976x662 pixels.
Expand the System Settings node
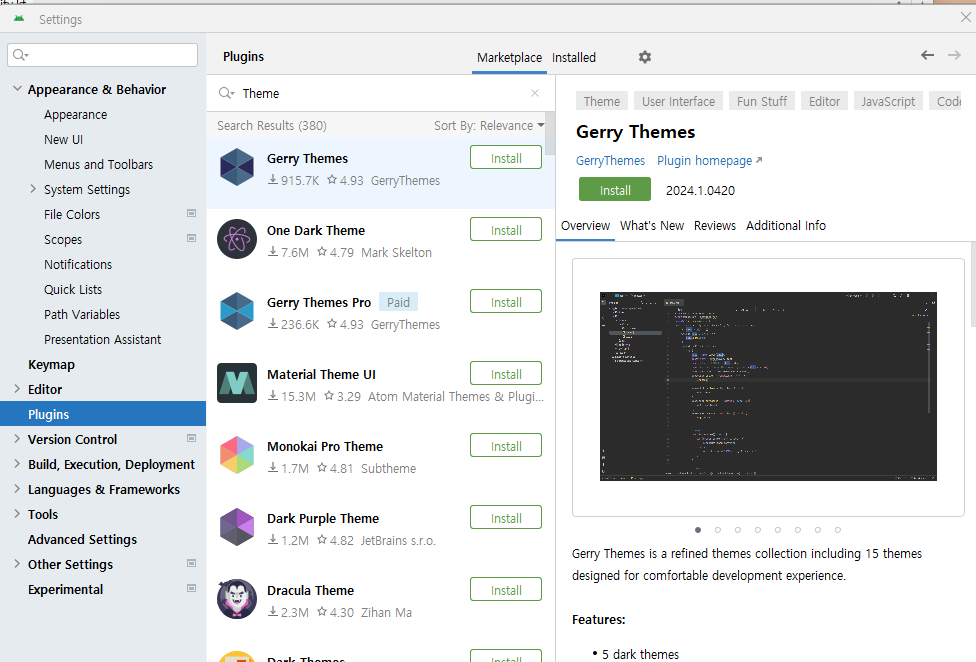coord(33,189)
